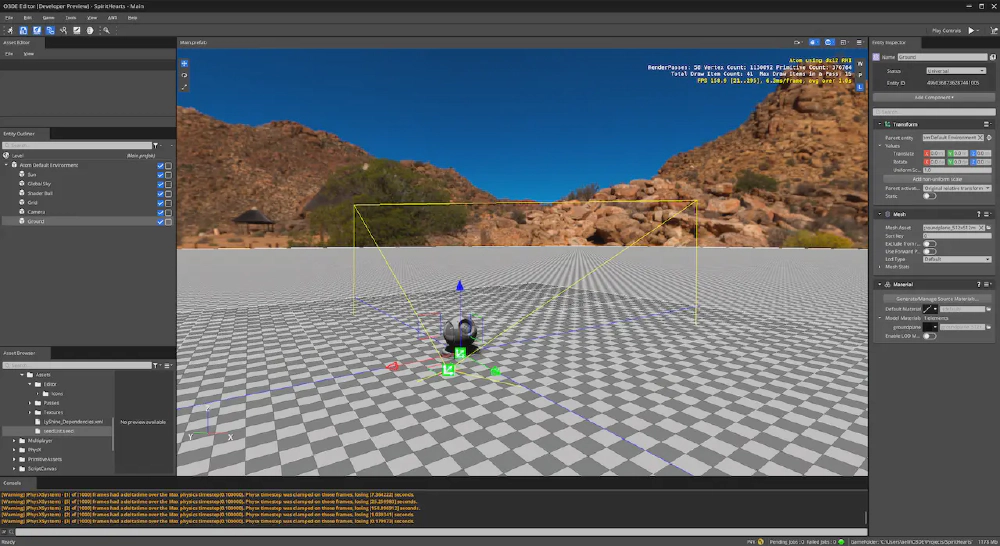Screen dimensions: 1000x546
Task: Open the Mesh component help icon
Action: coord(978,214)
